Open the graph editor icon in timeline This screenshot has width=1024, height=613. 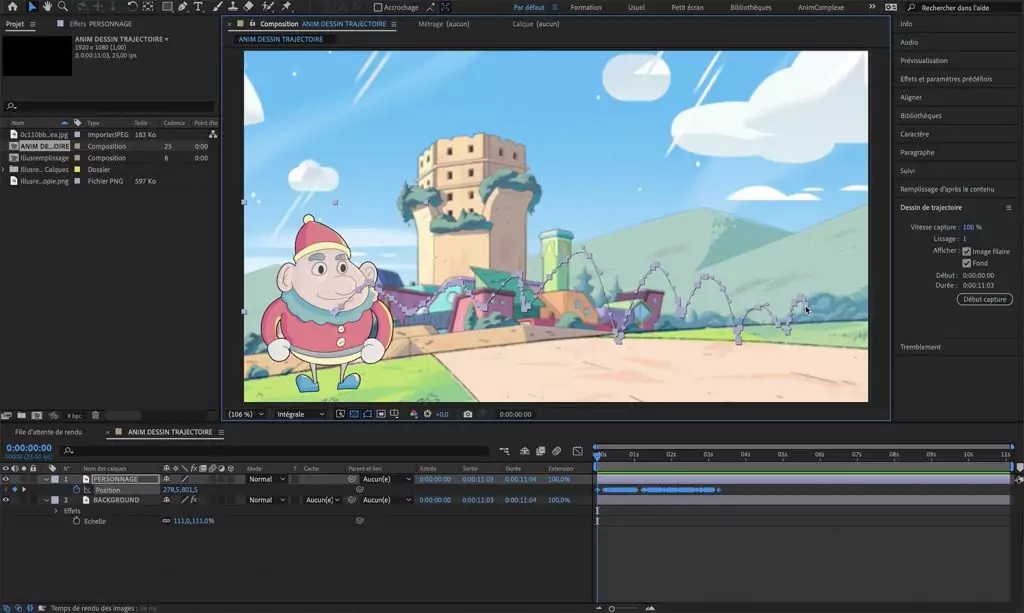577,450
